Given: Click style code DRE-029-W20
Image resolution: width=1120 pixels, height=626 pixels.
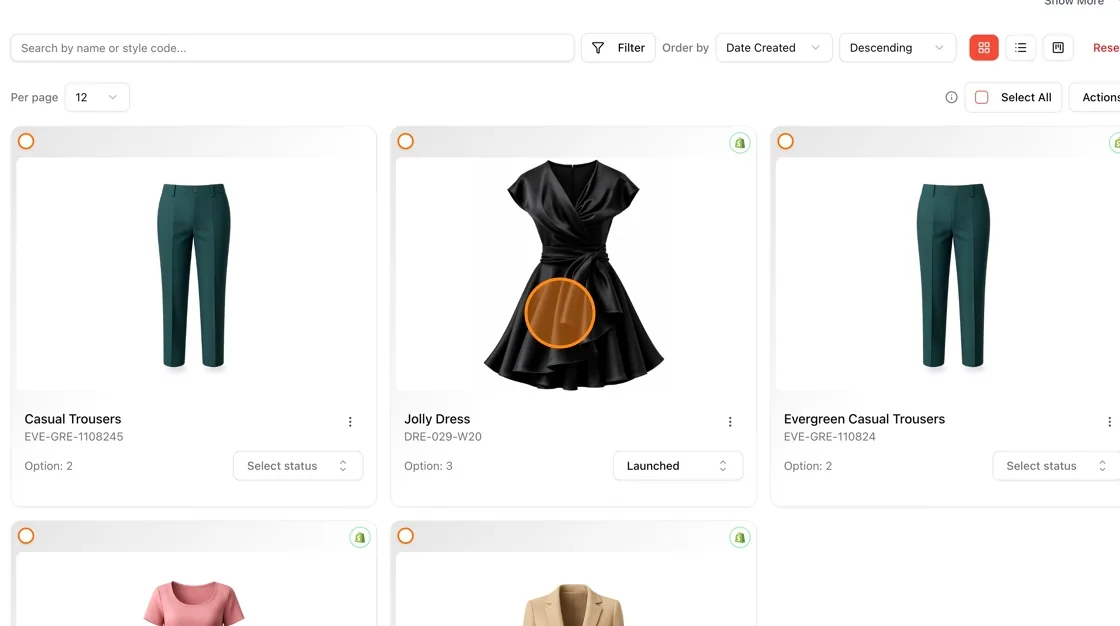Looking at the screenshot, I should tap(443, 437).
